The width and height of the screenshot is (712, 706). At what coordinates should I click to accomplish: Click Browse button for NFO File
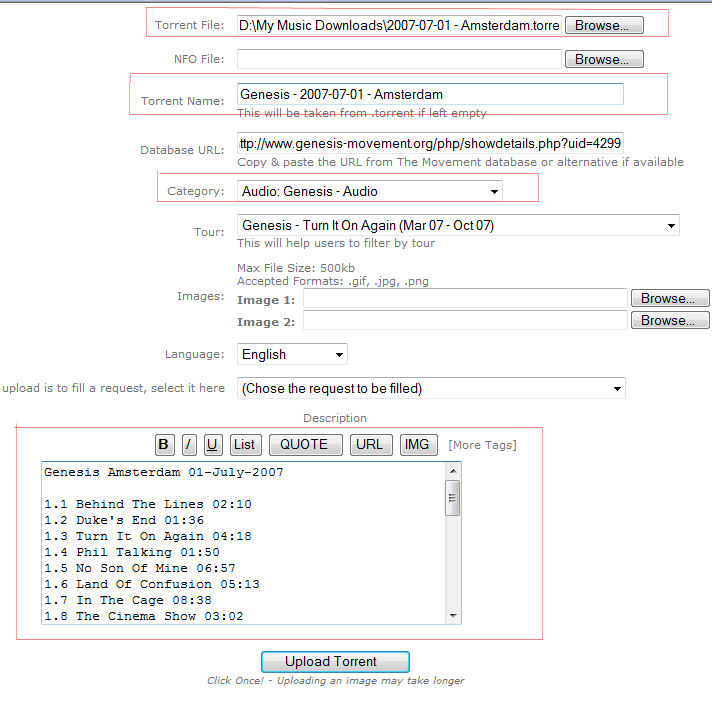604,59
